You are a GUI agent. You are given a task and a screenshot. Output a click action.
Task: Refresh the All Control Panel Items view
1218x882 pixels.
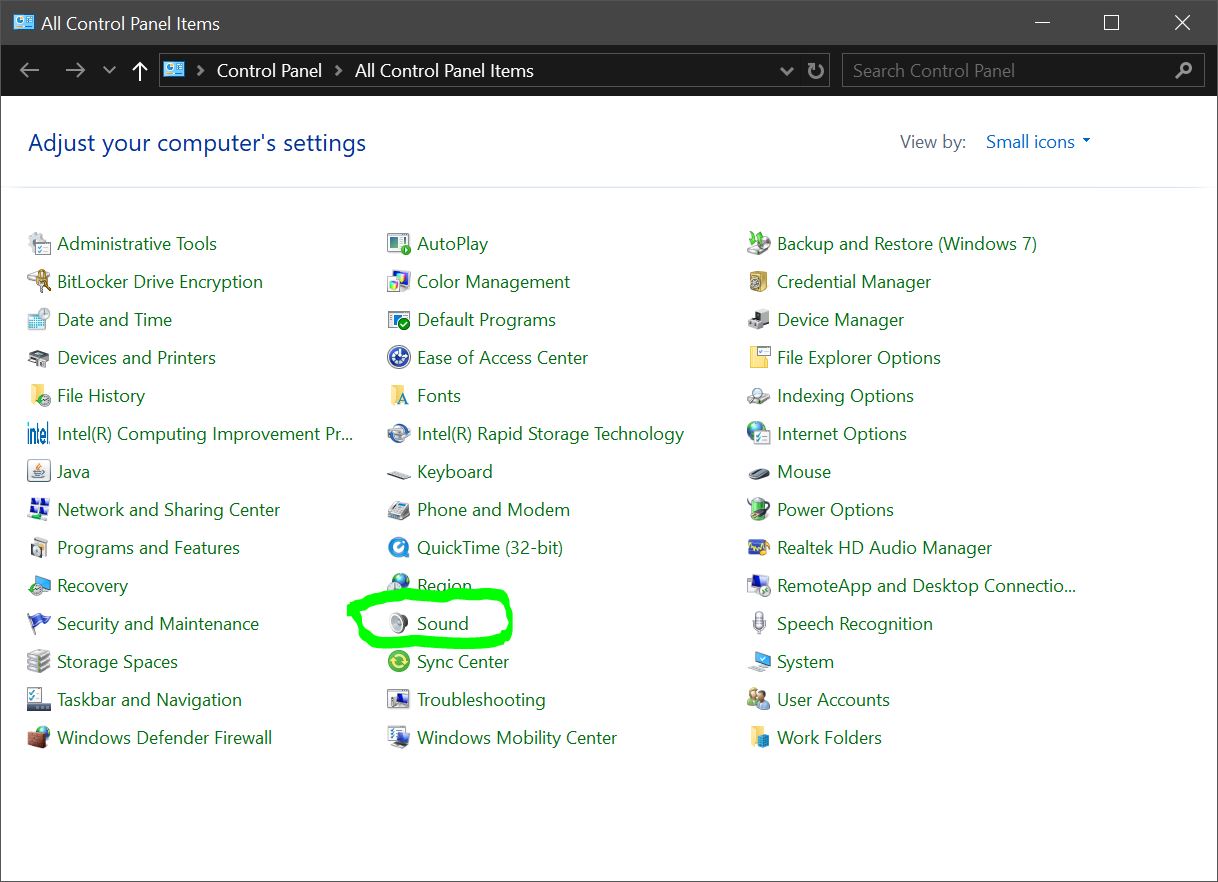pos(816,71)
